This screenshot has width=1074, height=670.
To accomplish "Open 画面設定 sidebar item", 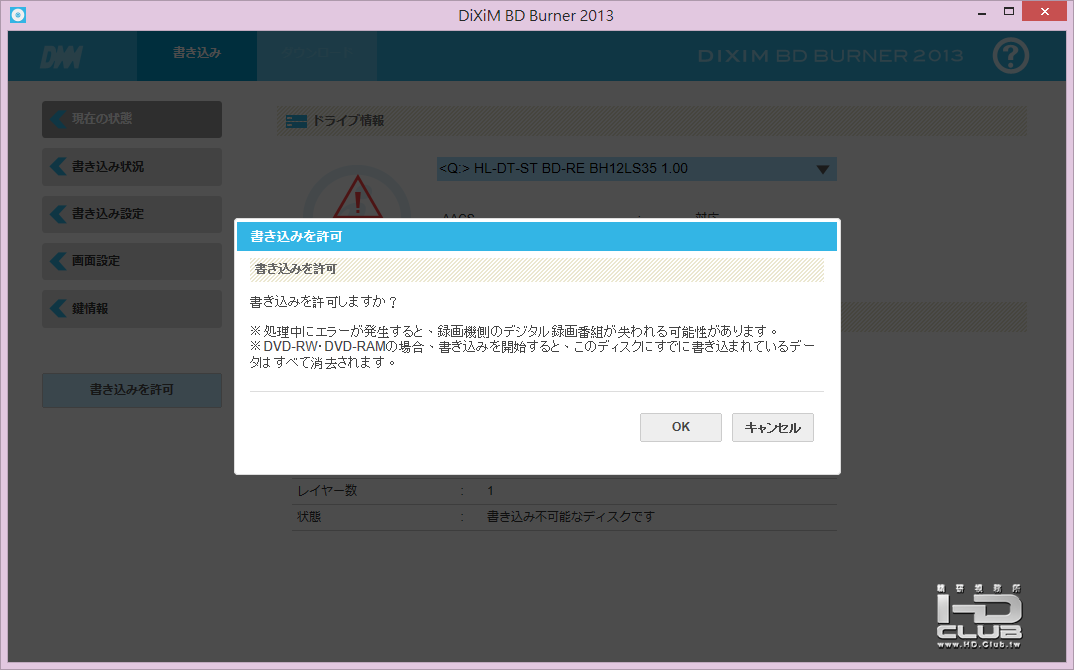I will pyautogui.click(x=132, y=261).
